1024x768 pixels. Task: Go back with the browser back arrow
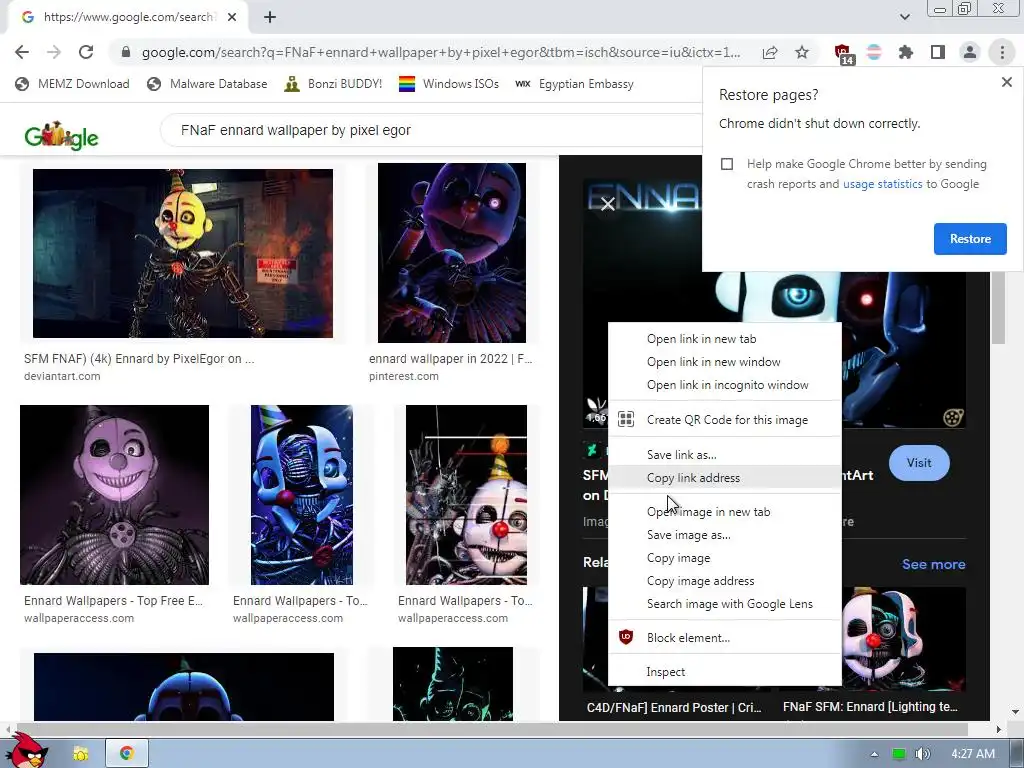tap(22, 52)
